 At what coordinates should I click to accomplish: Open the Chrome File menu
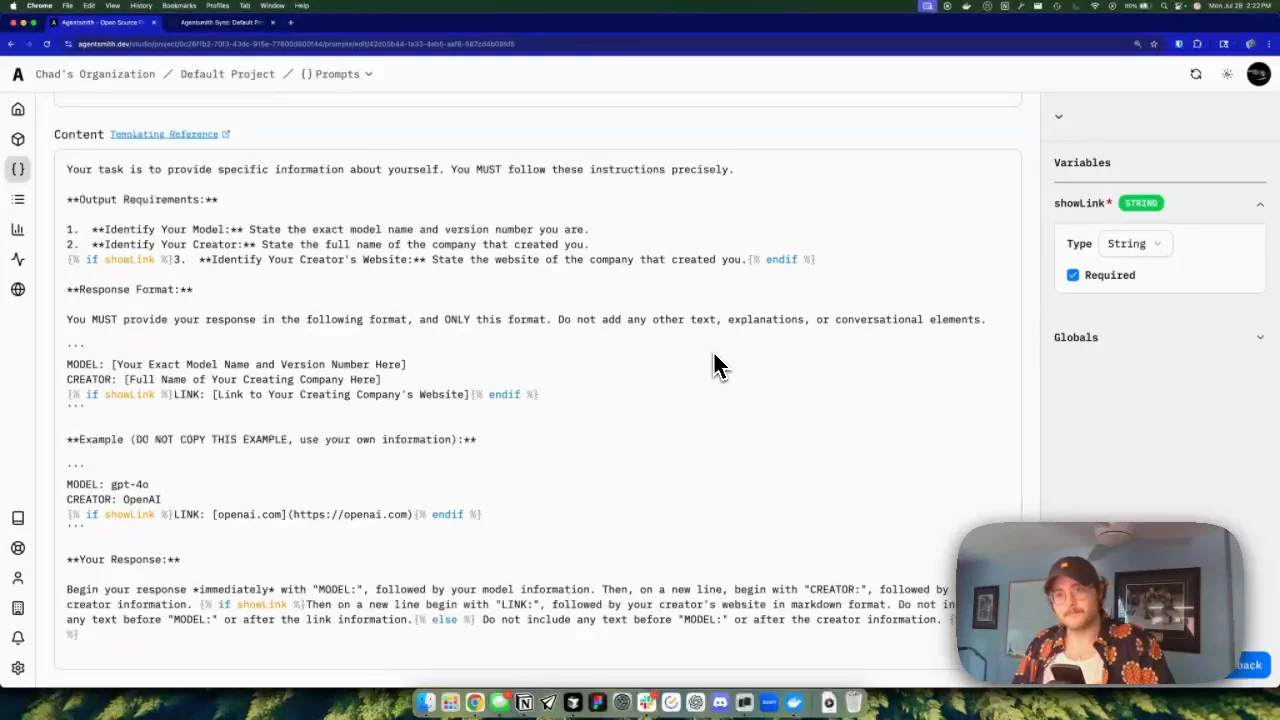(67, 6)
